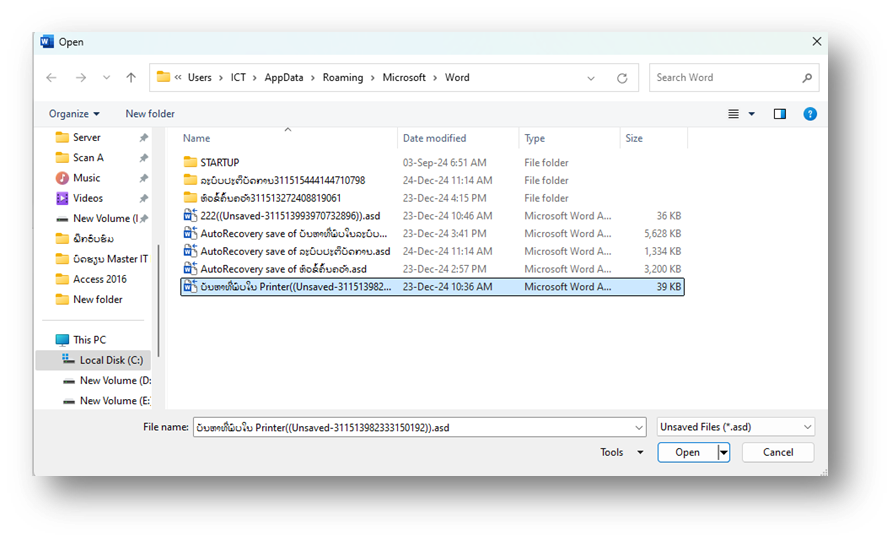This screenshot has height=541, width=893.
Task: Click the File name input field
Action: tap(420, 427)
